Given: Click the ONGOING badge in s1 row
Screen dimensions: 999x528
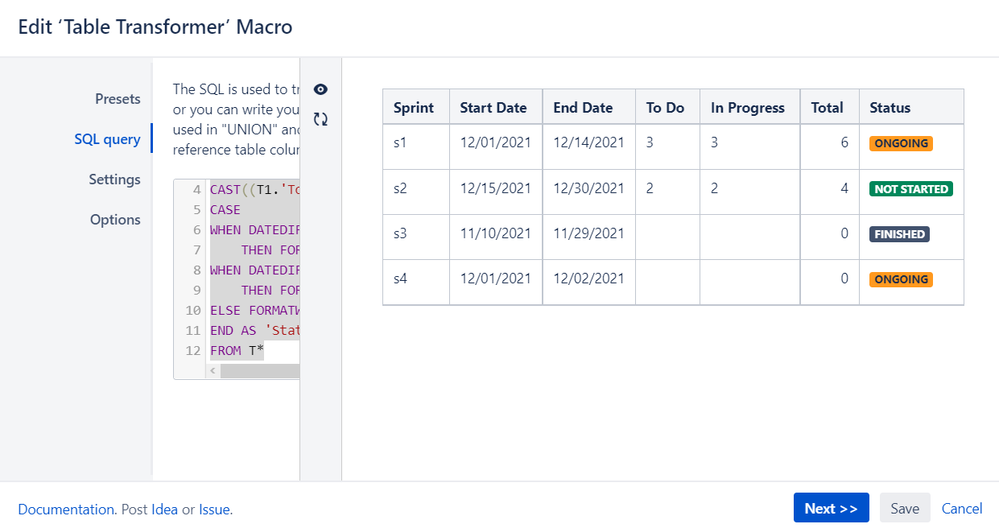Looking at the screenshot, I should point(901,143).
